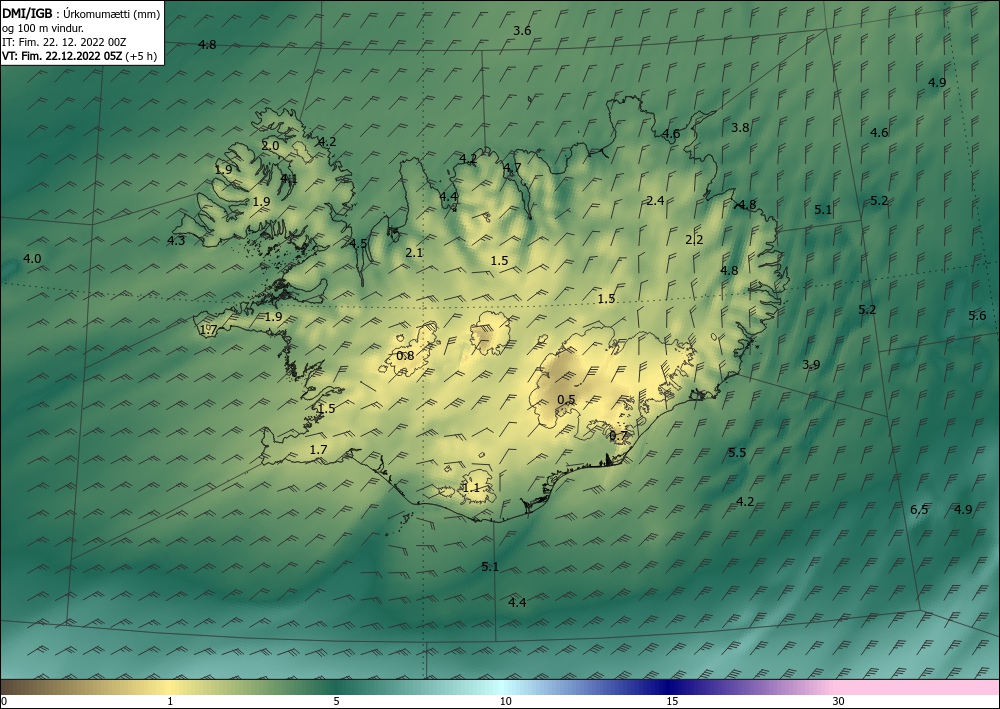Click the 5.1 value south of the coast
Image resolution: width=1000 pixels, height=709 pixels.
coord(490,566)
